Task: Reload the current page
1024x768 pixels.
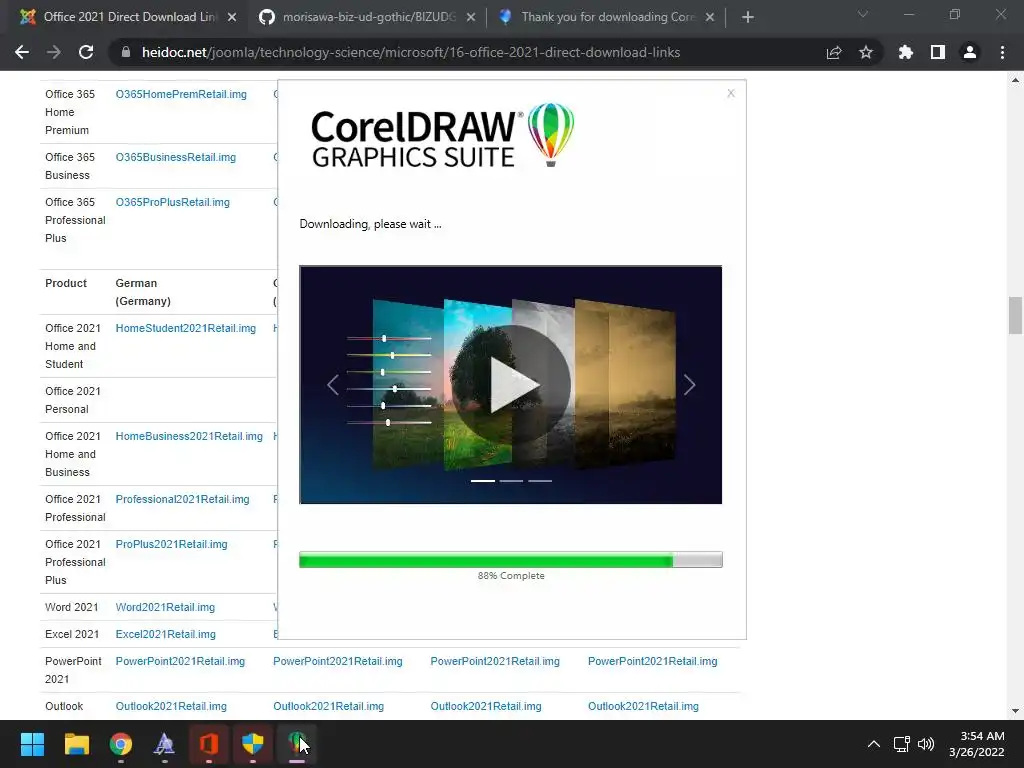Action: (86, 52)
